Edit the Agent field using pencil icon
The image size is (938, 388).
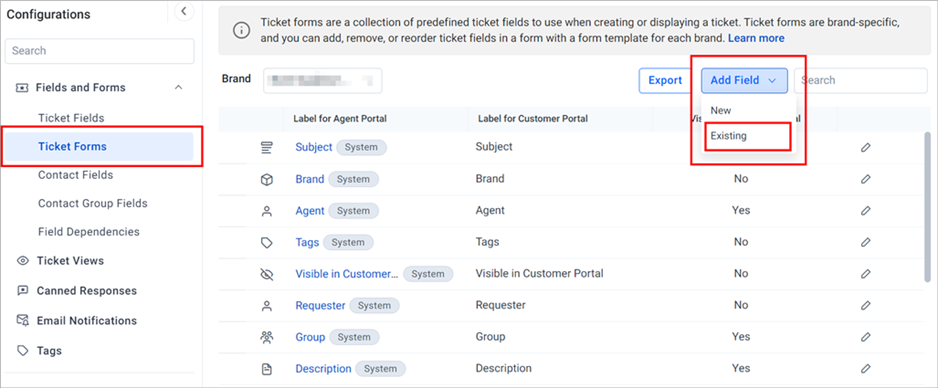[865, 210]
